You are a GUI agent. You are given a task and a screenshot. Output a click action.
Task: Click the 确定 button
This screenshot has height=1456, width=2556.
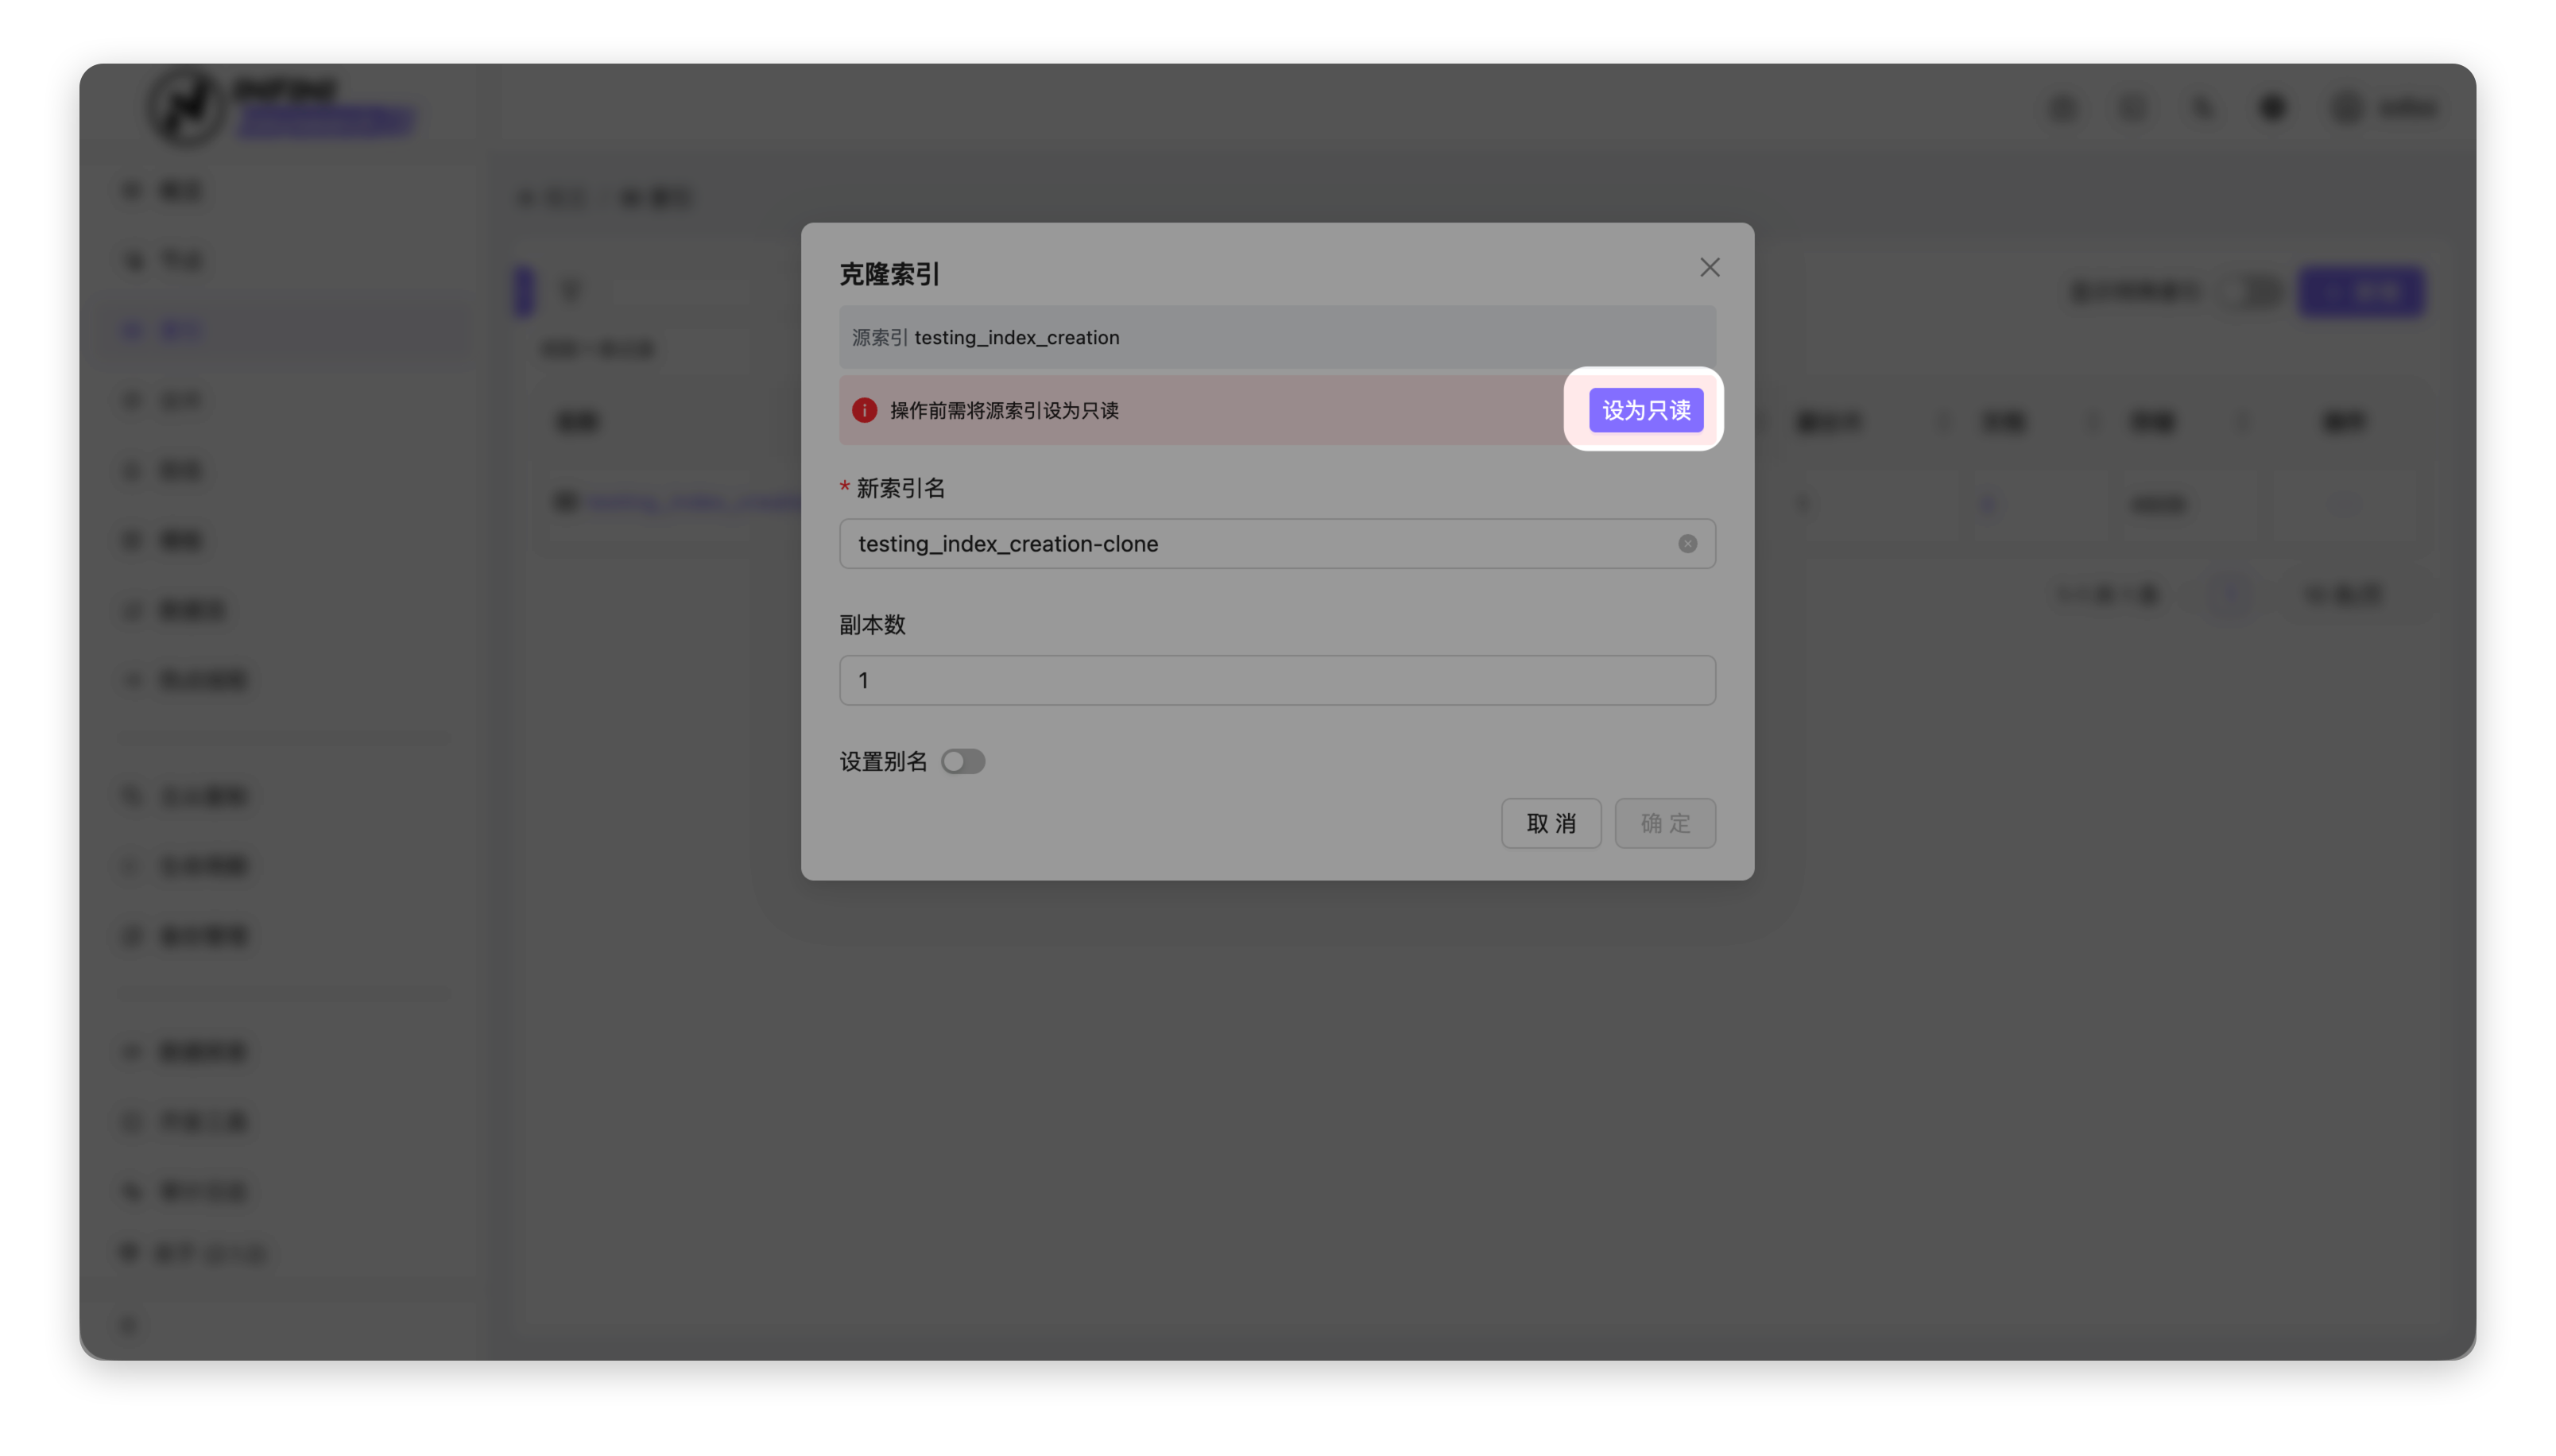(1664, 823)
